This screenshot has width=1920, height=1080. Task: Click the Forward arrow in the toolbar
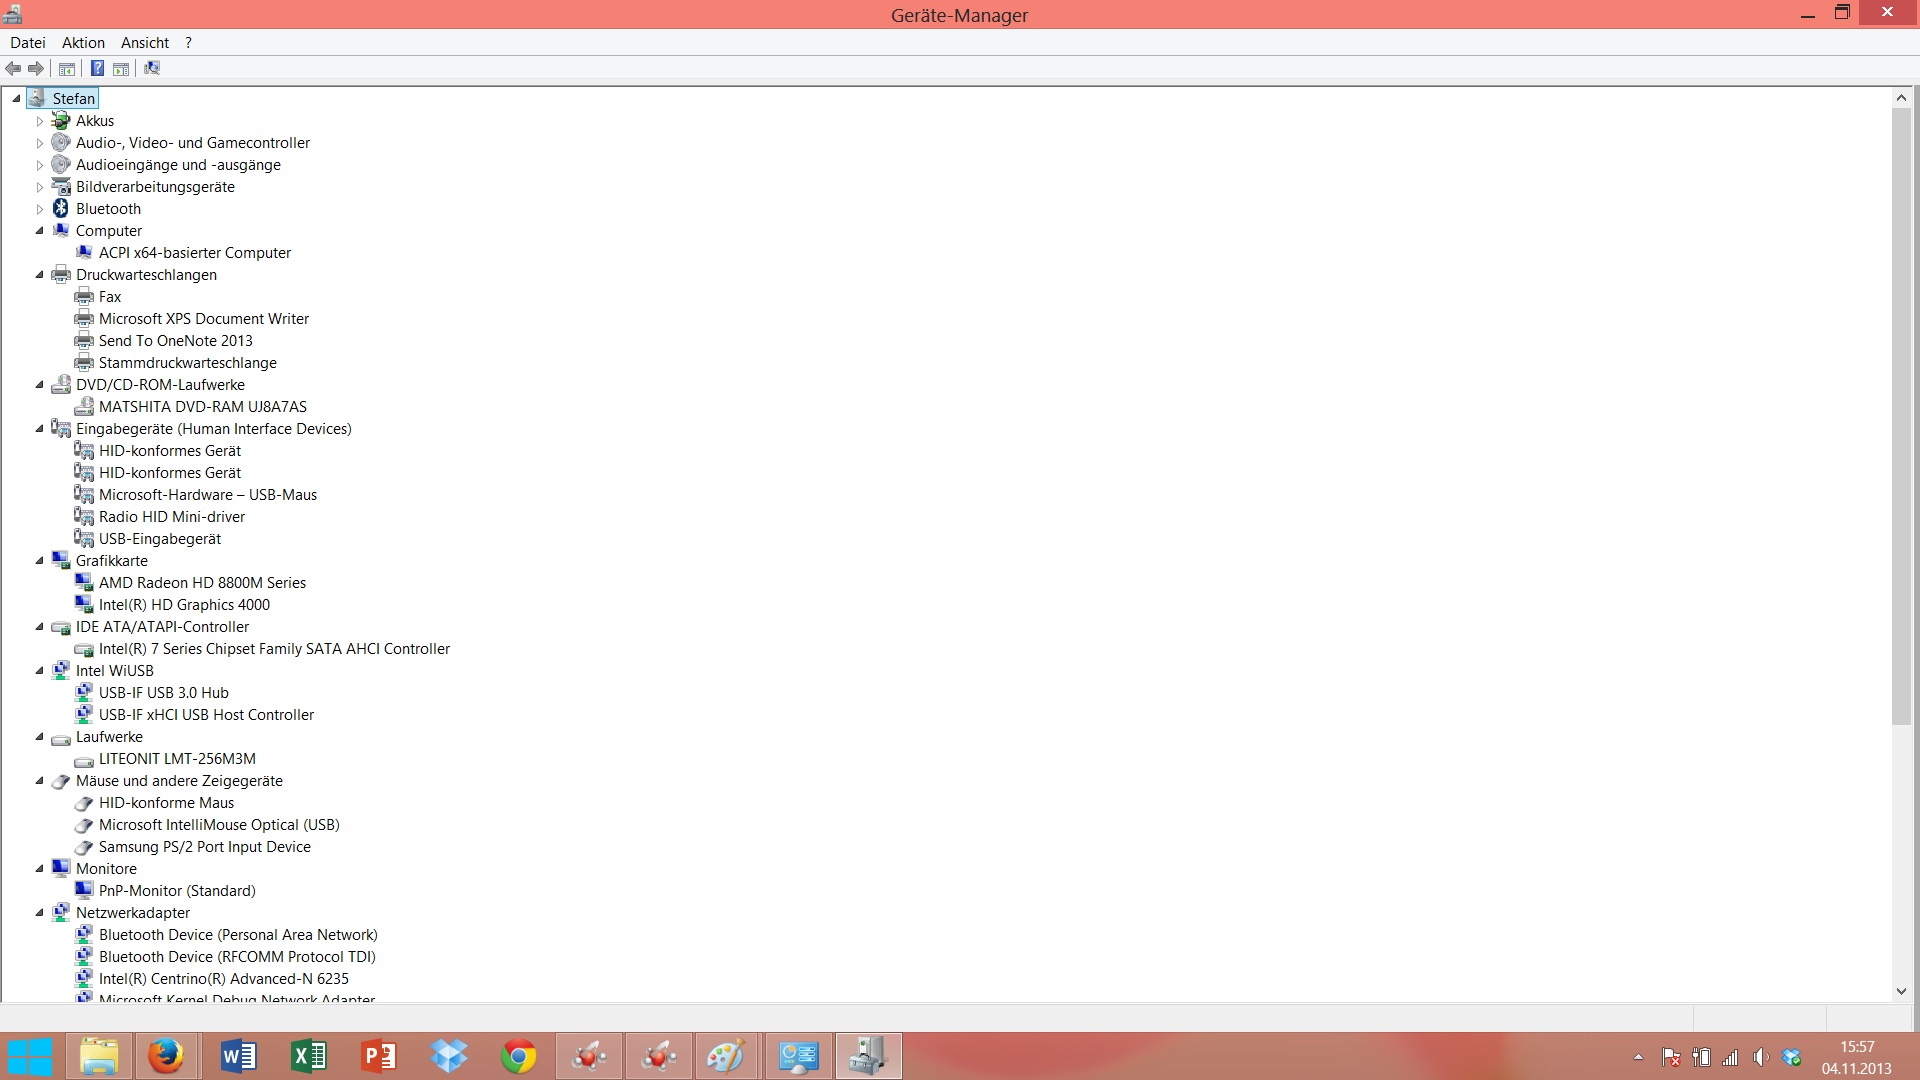tap(36, 69)
